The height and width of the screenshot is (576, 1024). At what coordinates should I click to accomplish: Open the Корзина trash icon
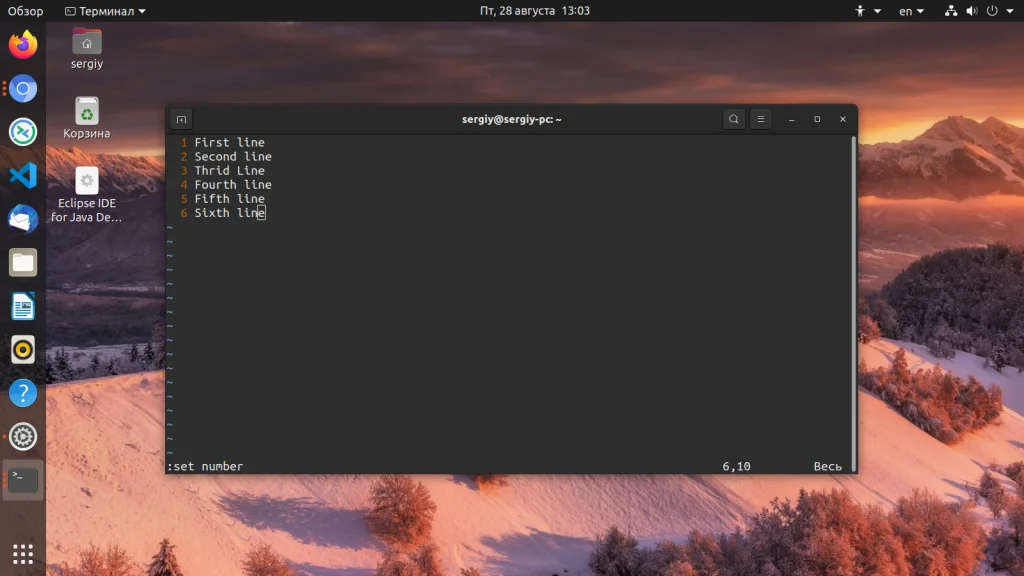coord(87,118)
